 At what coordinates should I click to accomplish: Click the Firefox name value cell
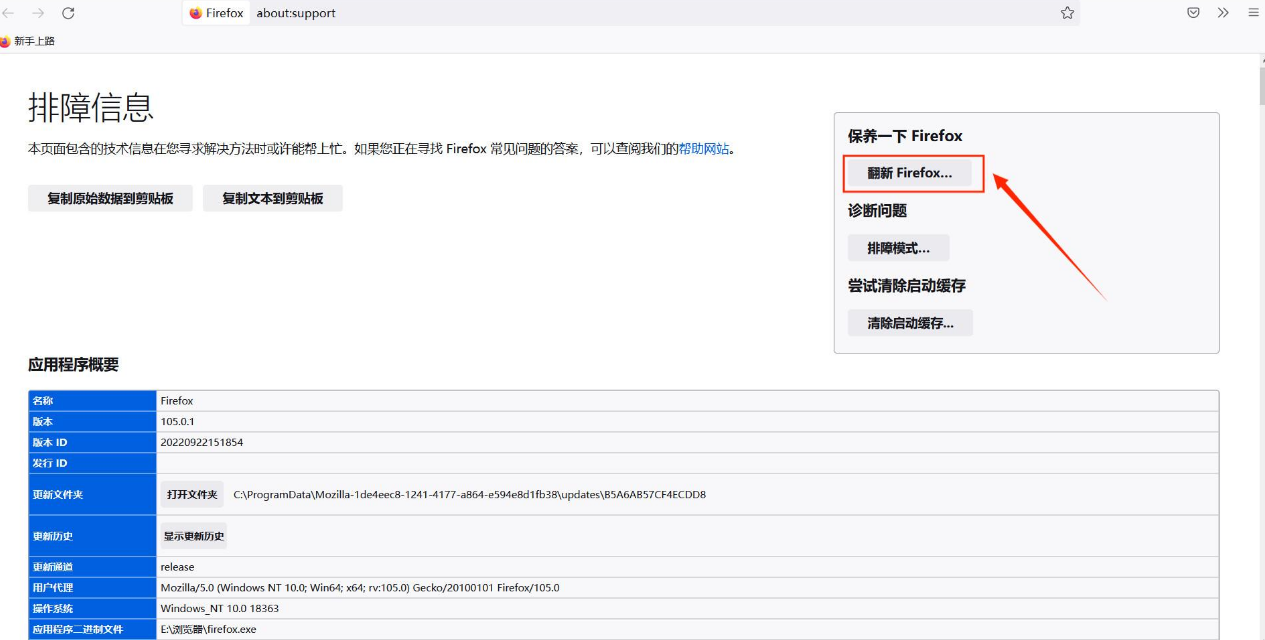tap(688, 401)
